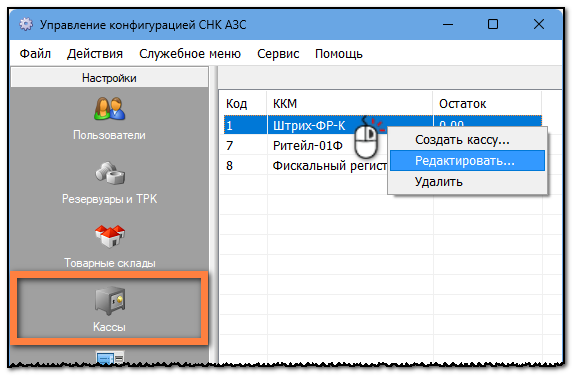
Task: Open the Пользователи section icon
Action: (x=109, y=109)
